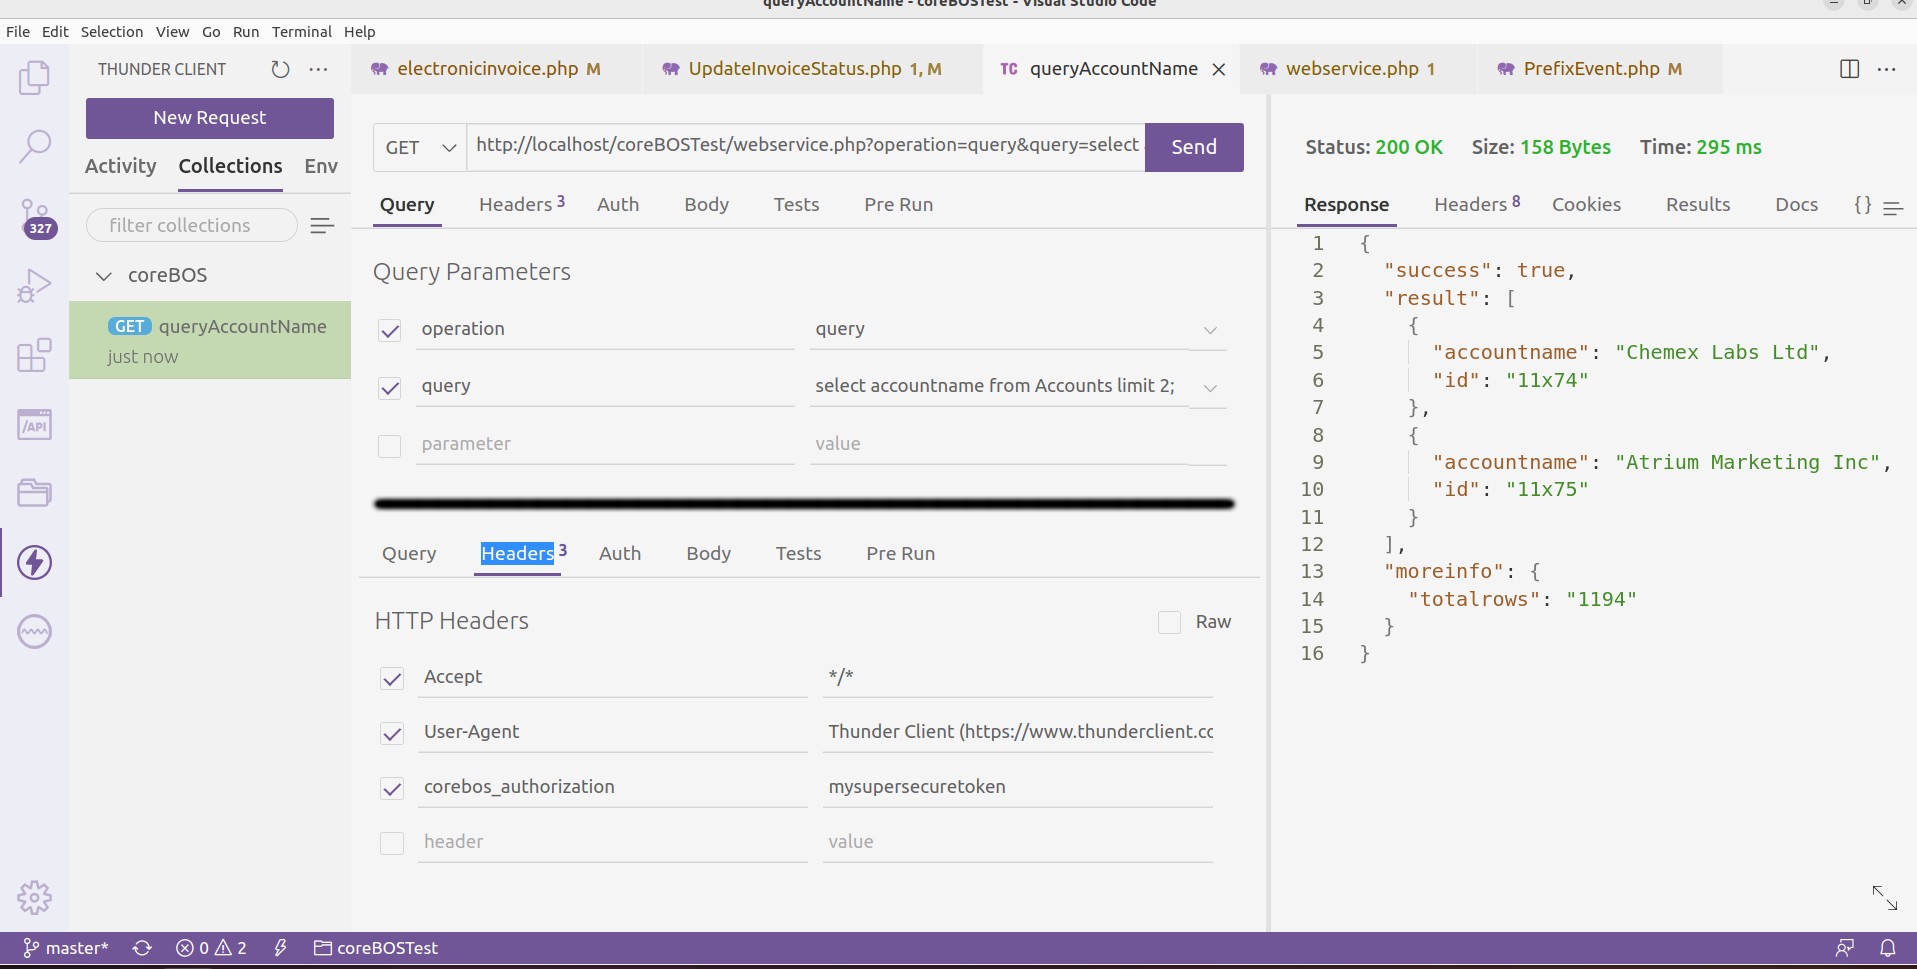This screenshot has width=1917, height=969.
Task: Open Source Control with 327 badge
Action: pyautogui.click(x=36, y=218)
